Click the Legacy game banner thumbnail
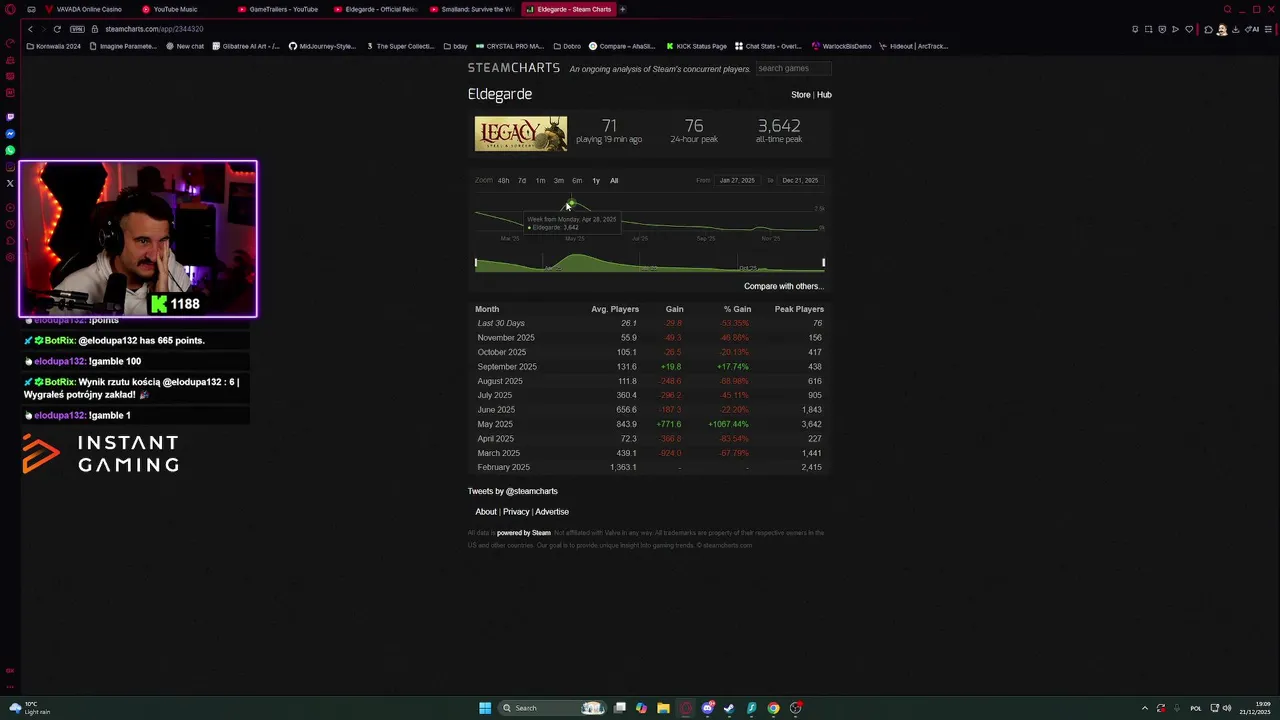The width and height of the screenshot is (1280, 720). click(x=521, y=134)
